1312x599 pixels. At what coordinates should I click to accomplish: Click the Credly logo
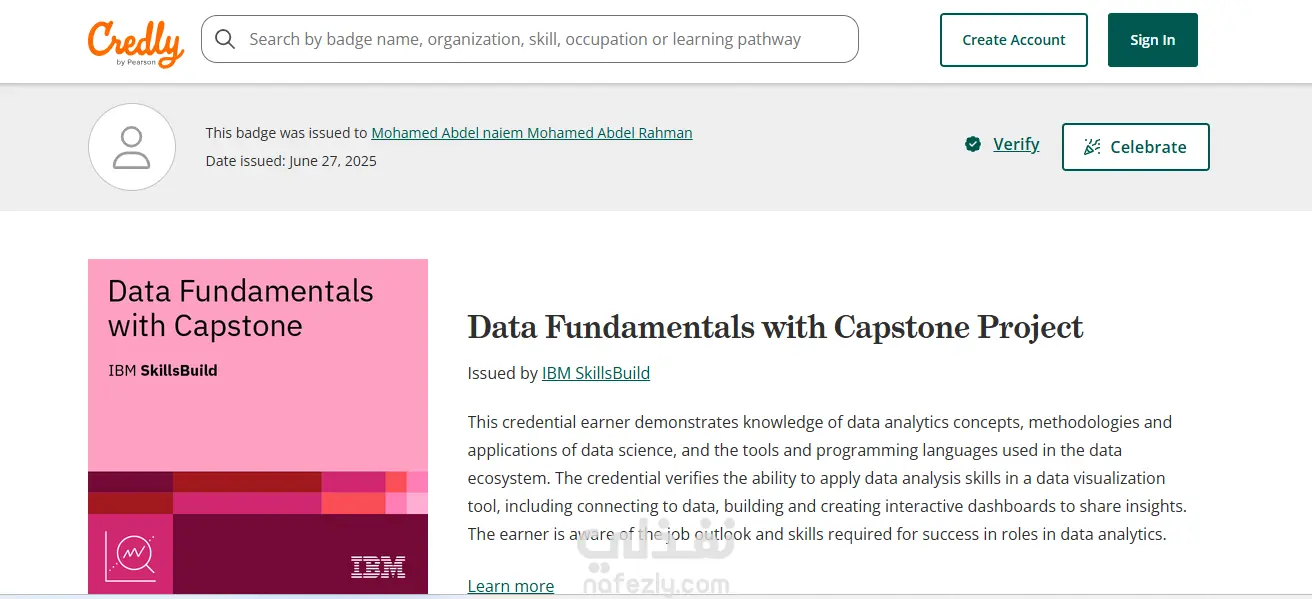pyautogui.click(x=136, y=42)
